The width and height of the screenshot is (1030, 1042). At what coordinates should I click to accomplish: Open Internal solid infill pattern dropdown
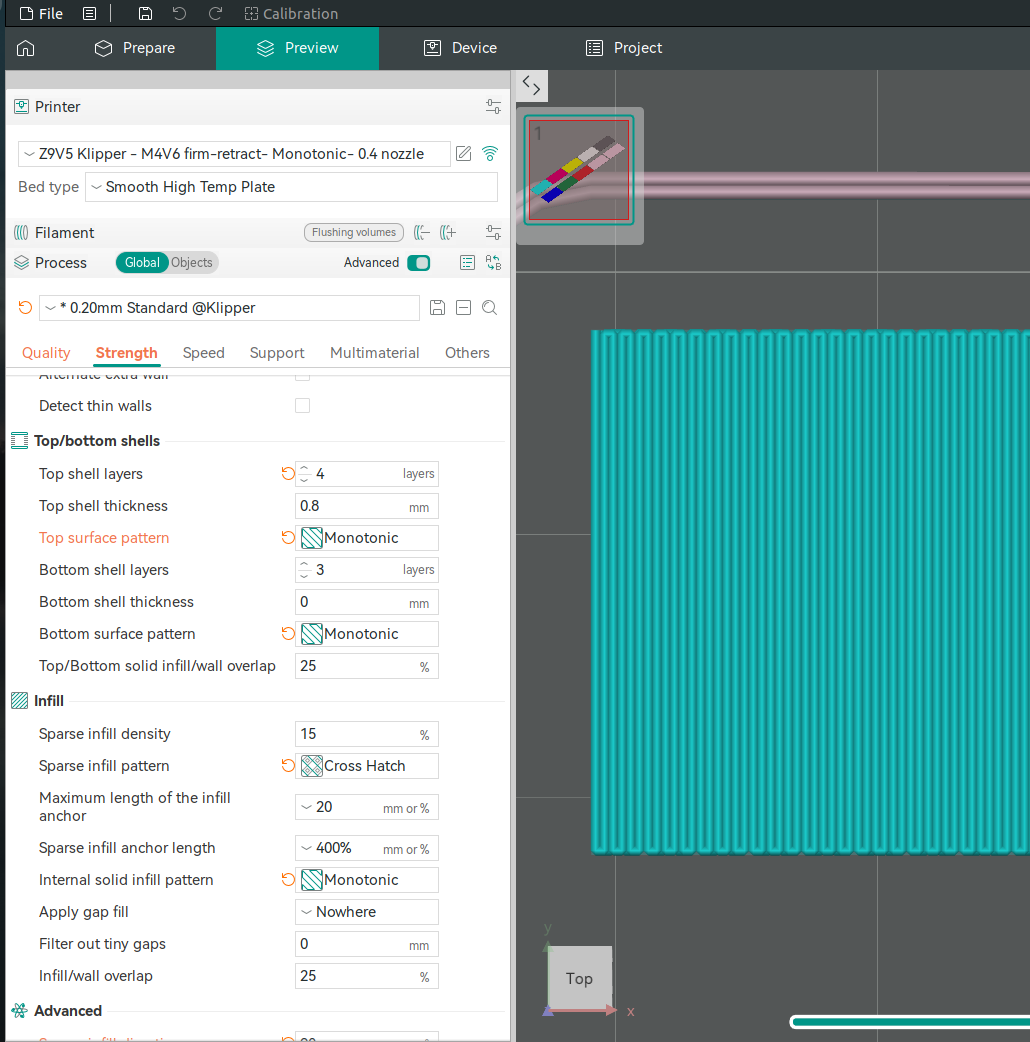point(367,880)
